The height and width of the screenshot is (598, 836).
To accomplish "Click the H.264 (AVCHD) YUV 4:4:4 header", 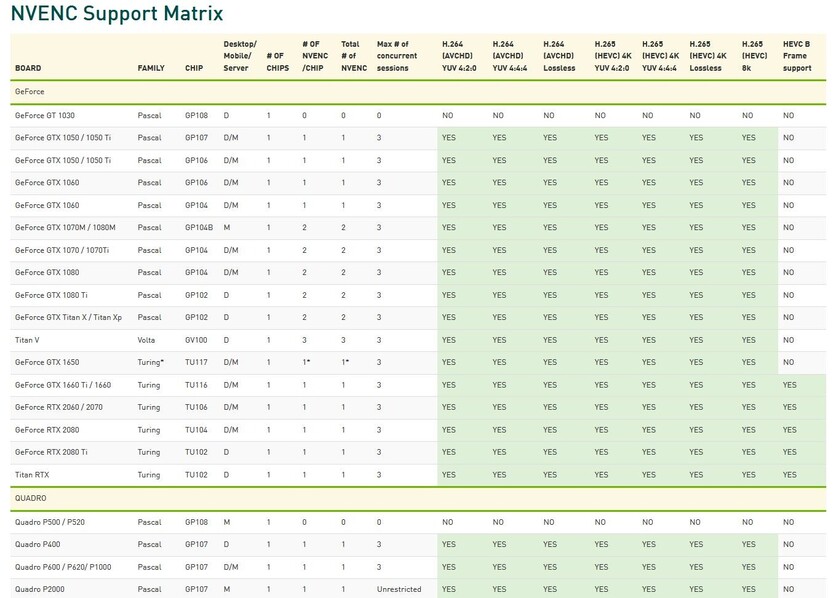I will pyautogui.click(x=510, y=56).
